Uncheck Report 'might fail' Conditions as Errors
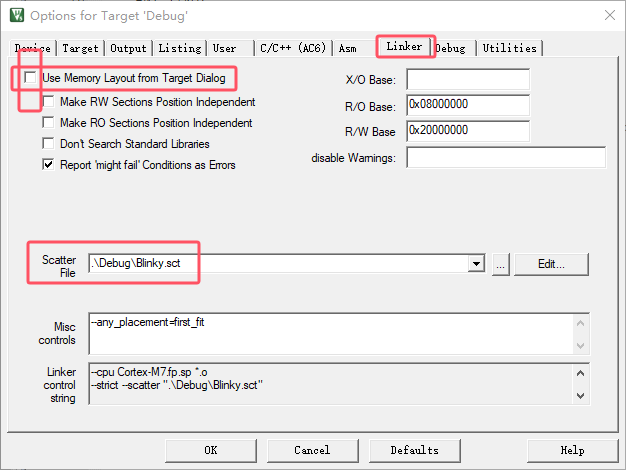The image size is (626, 470). (49, 165)
